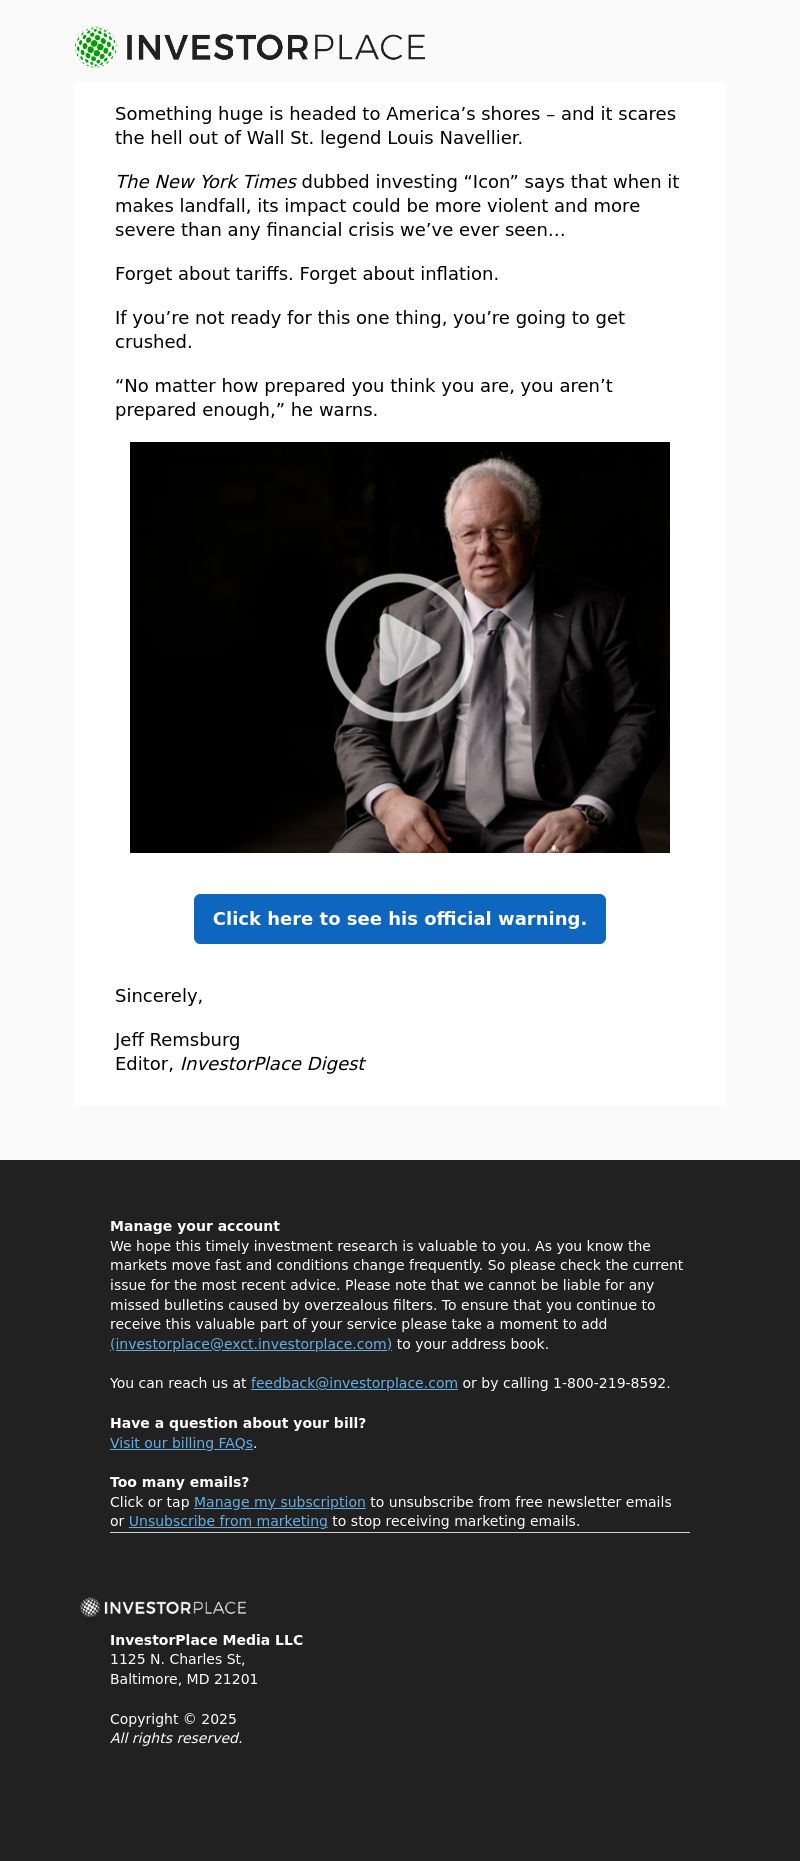The width and height of the screenshot is (800, 1861).
Task: Click the 'Too many emails?' heading
Action: pyautogui.click(x=180, y=1482)
